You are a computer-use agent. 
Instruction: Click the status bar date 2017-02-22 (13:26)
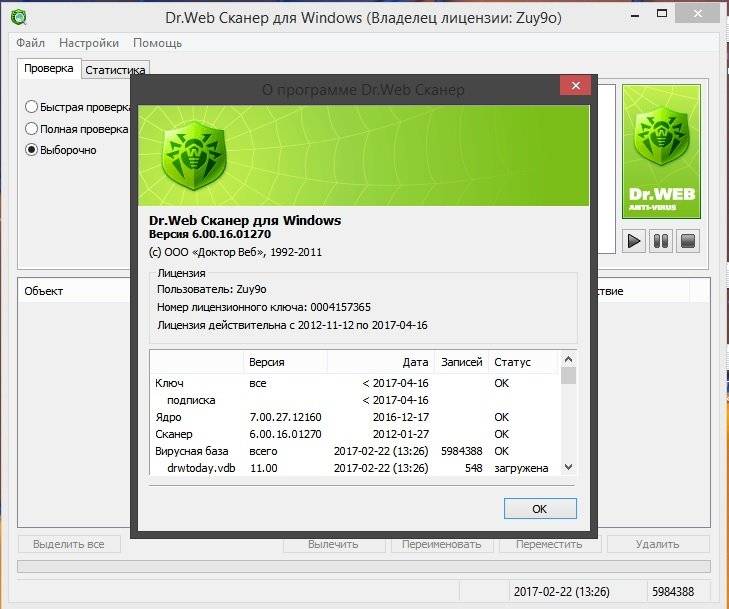point(561,591)
